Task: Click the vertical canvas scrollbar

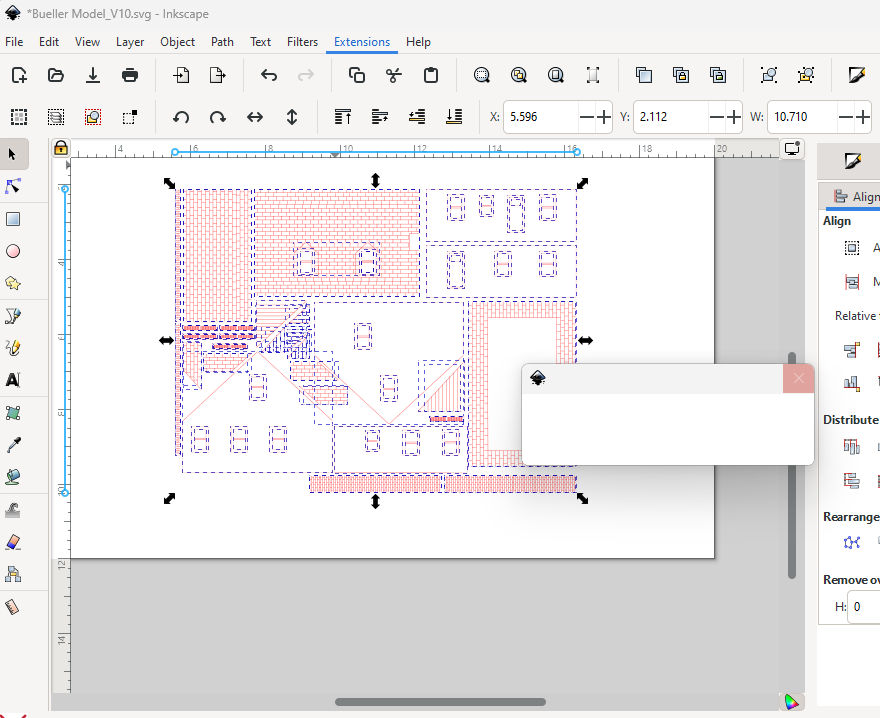Action: click(792, 465)
